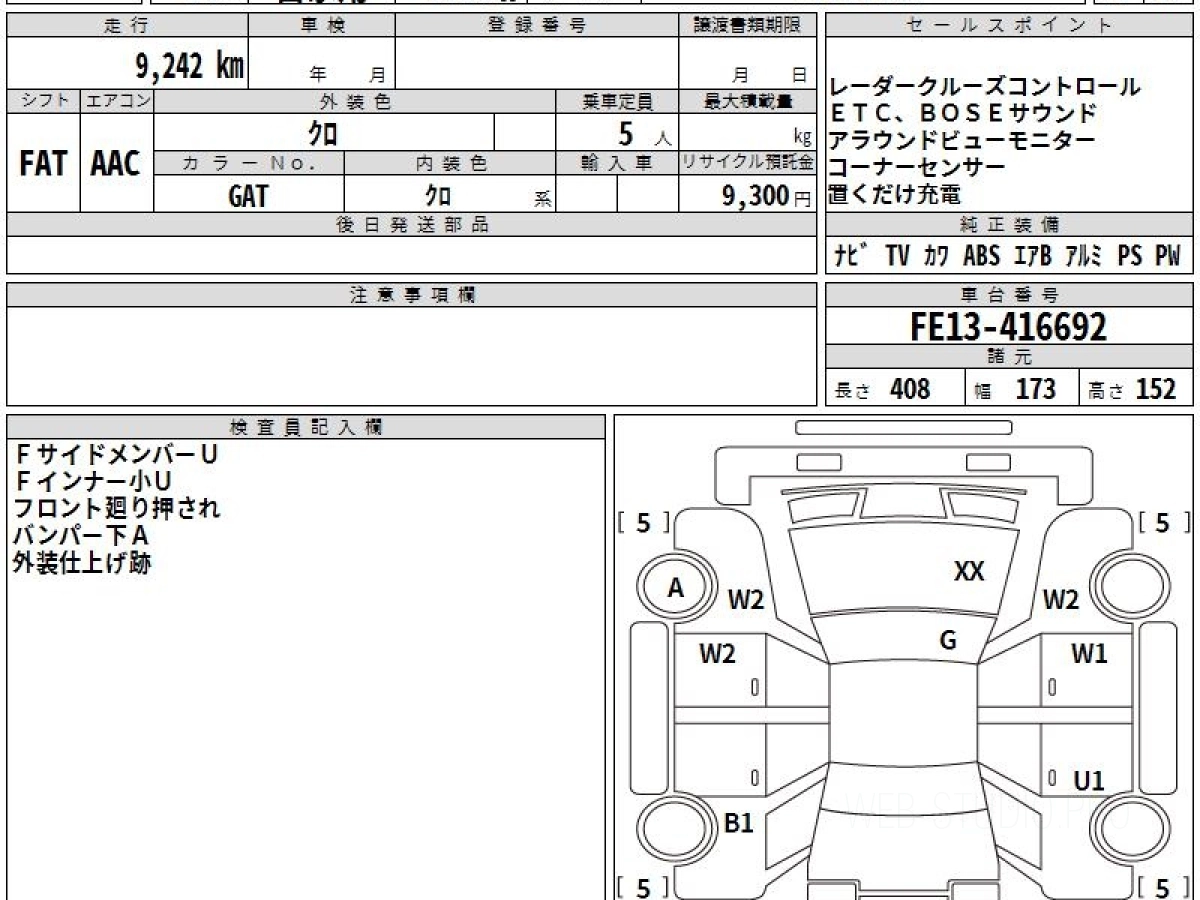
Task: Select the シフト header cell
Action: (x=43, y=101)
